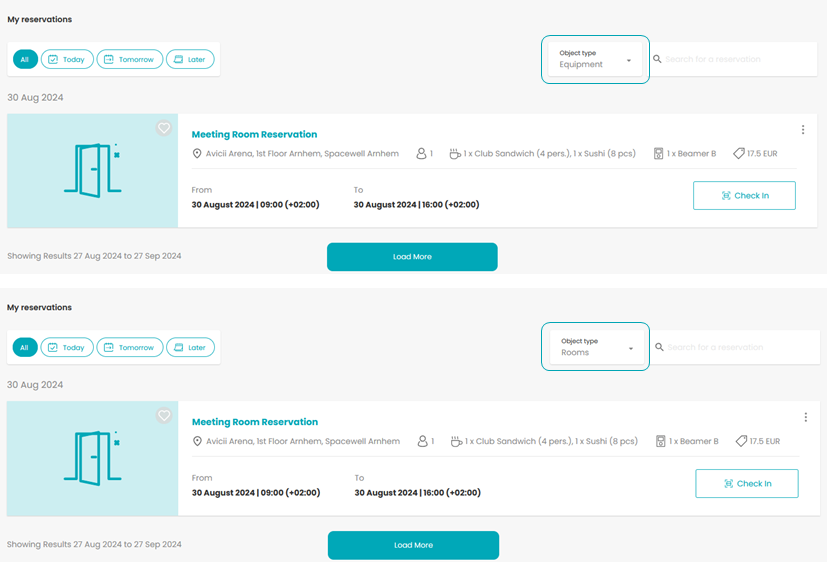Open the Object type dropdown showing Rooms

[597, 347]
